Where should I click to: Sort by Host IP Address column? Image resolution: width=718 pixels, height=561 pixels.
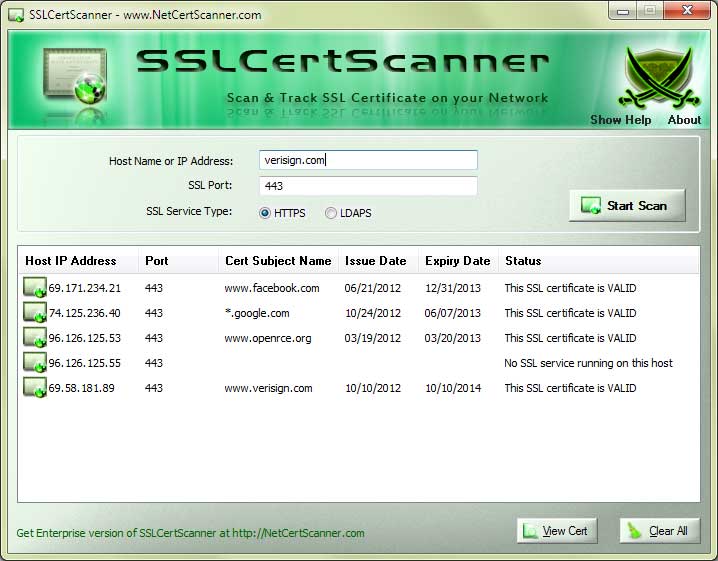(x=78, y=261)
